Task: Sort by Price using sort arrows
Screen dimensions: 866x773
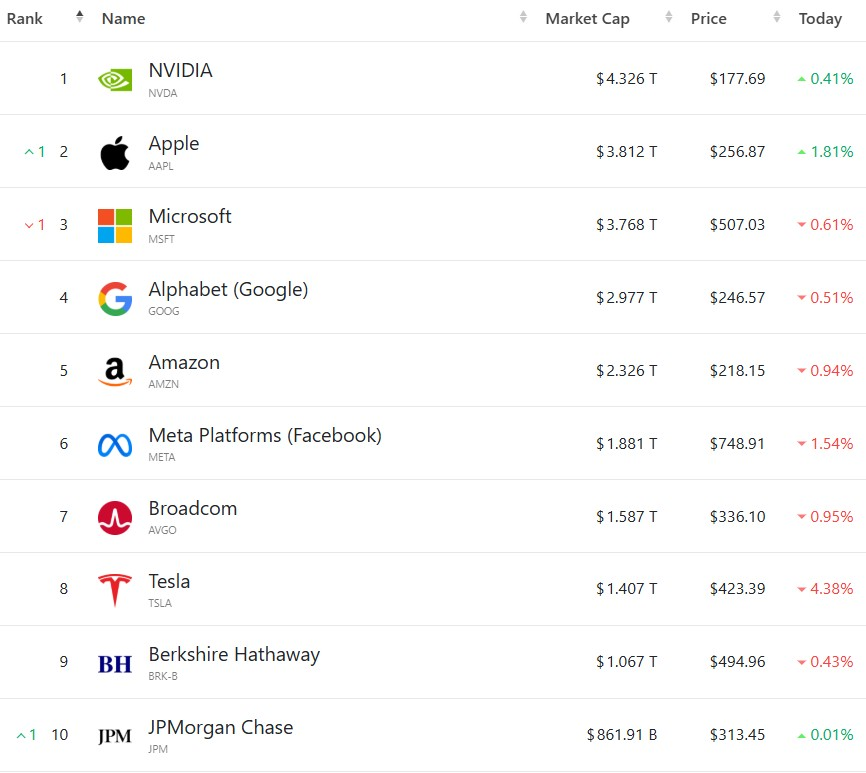Action: (777, 17)
